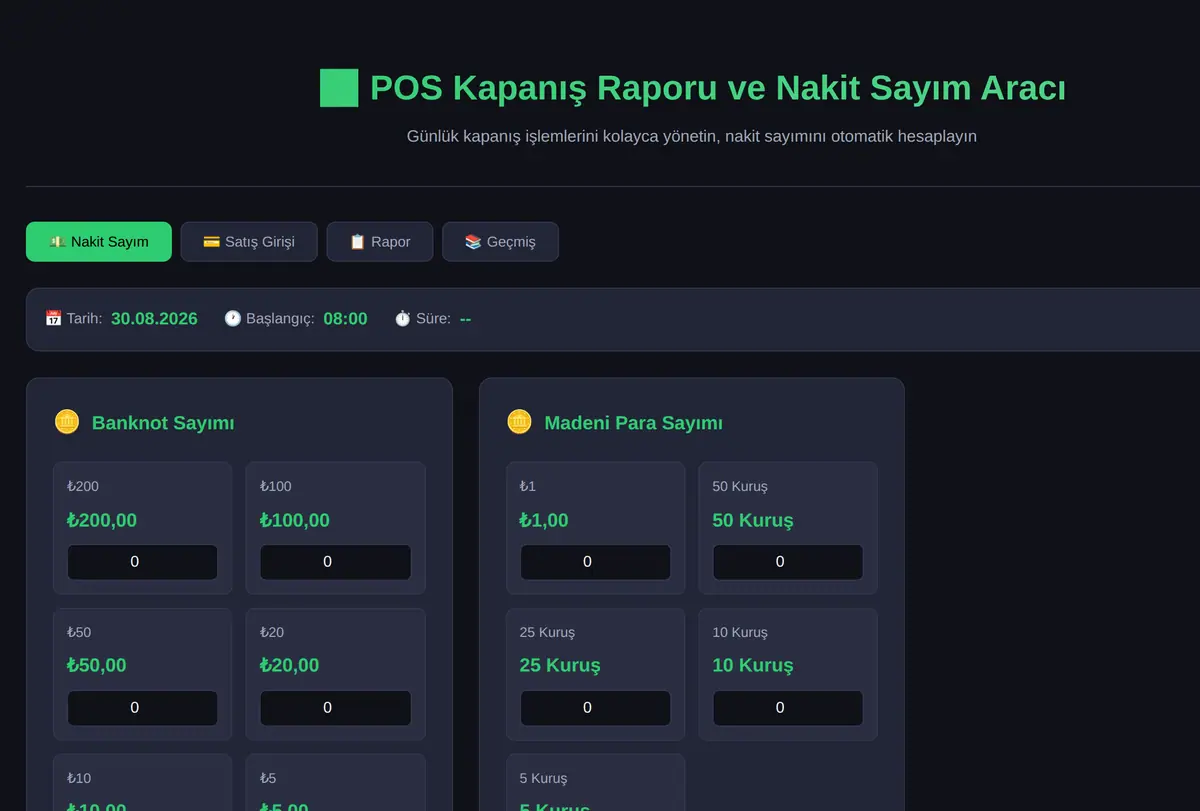
Task: Click the date value 30.08.2026
Action: pyautogui.click(x=154, y=319)
